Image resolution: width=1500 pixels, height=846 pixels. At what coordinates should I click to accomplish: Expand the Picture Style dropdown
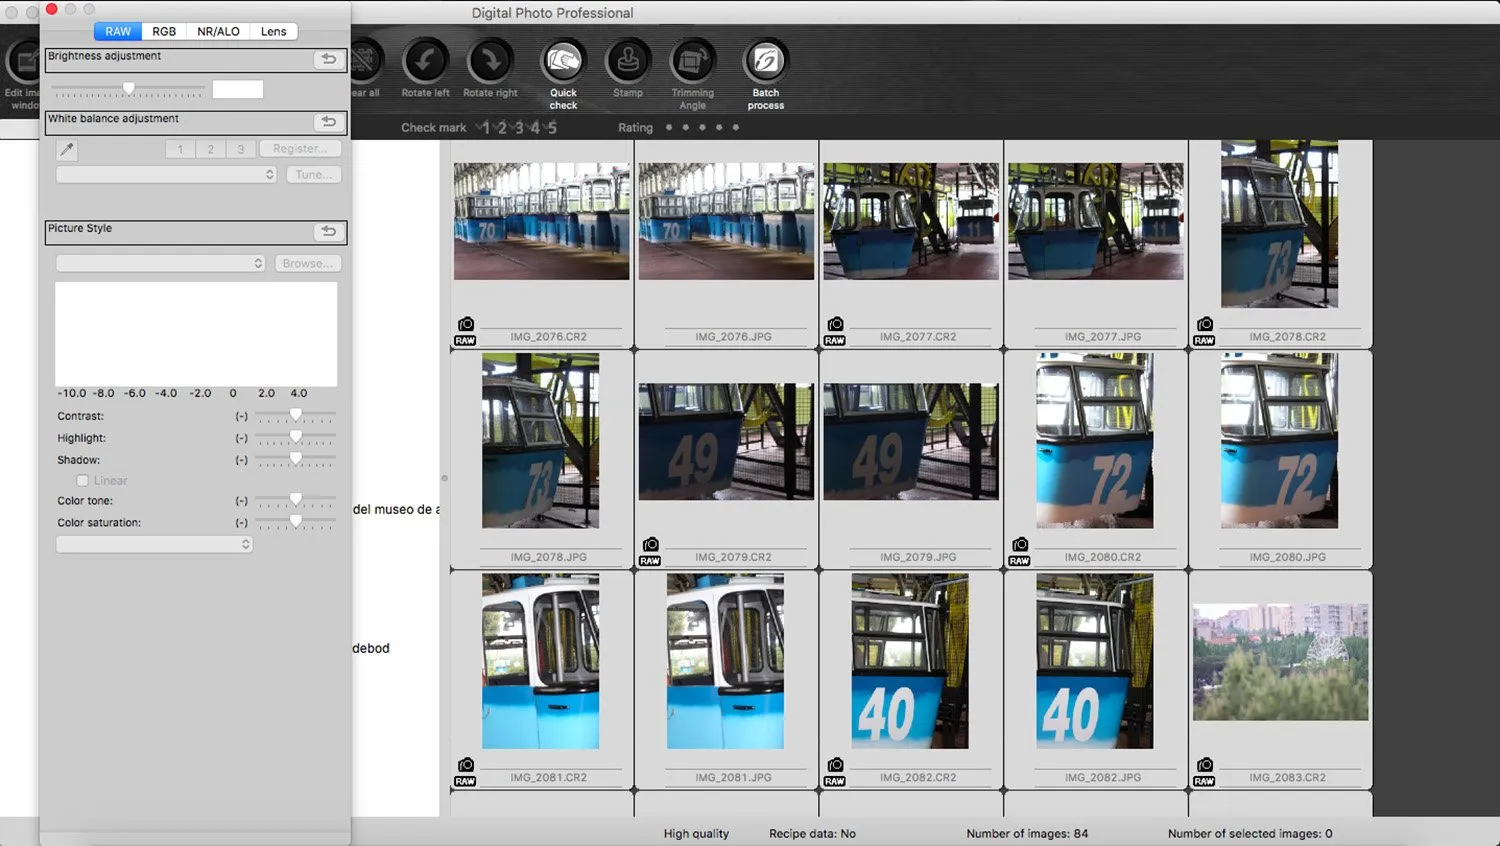click(160, 263)
